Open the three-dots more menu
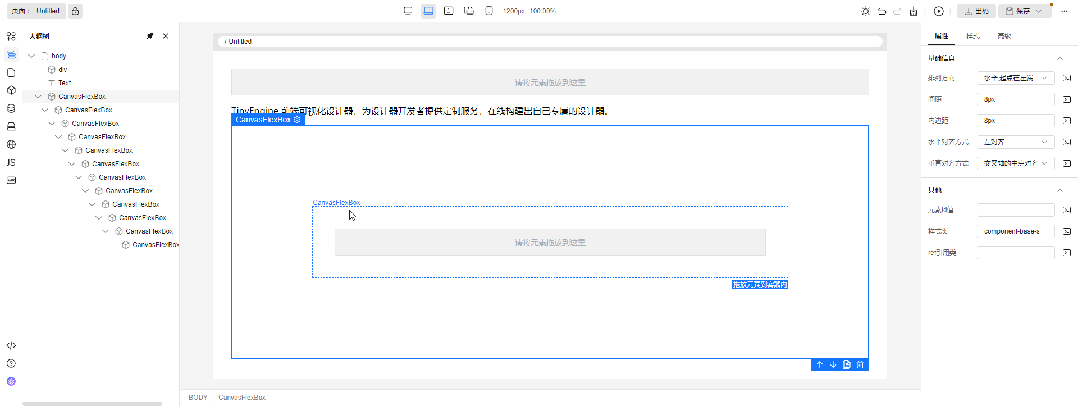The height and width of the screenshot is (406, 1078). click(x=1063, y=11)
